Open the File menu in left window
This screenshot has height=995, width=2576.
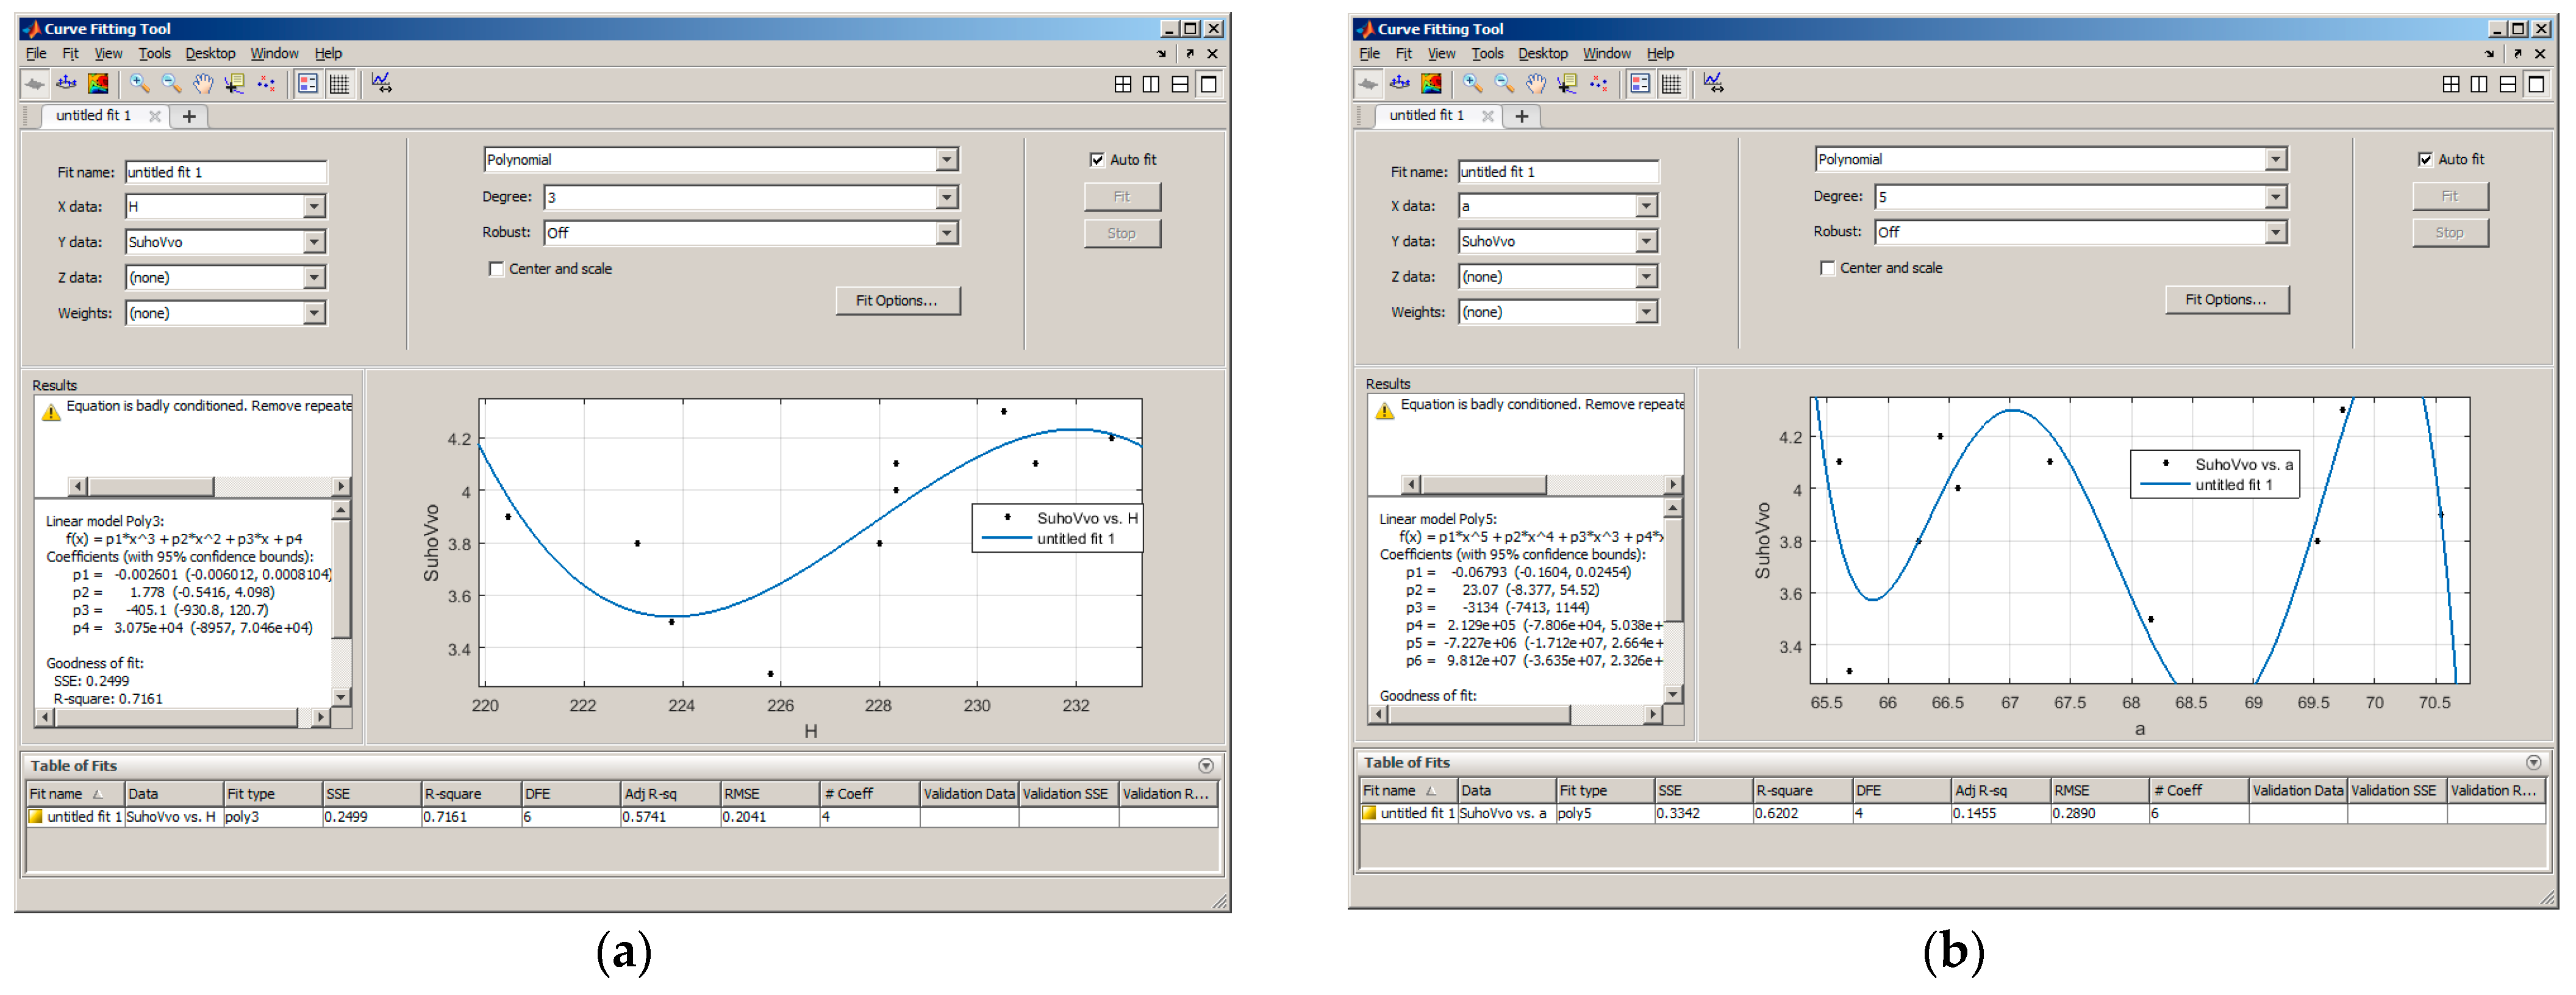tap(36, 54)
